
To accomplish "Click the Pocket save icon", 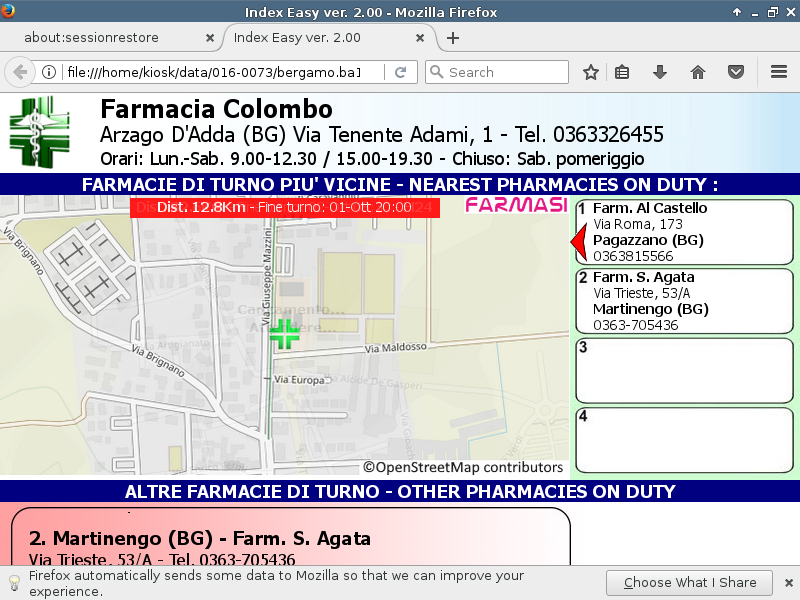I will [x=736, y=72].
